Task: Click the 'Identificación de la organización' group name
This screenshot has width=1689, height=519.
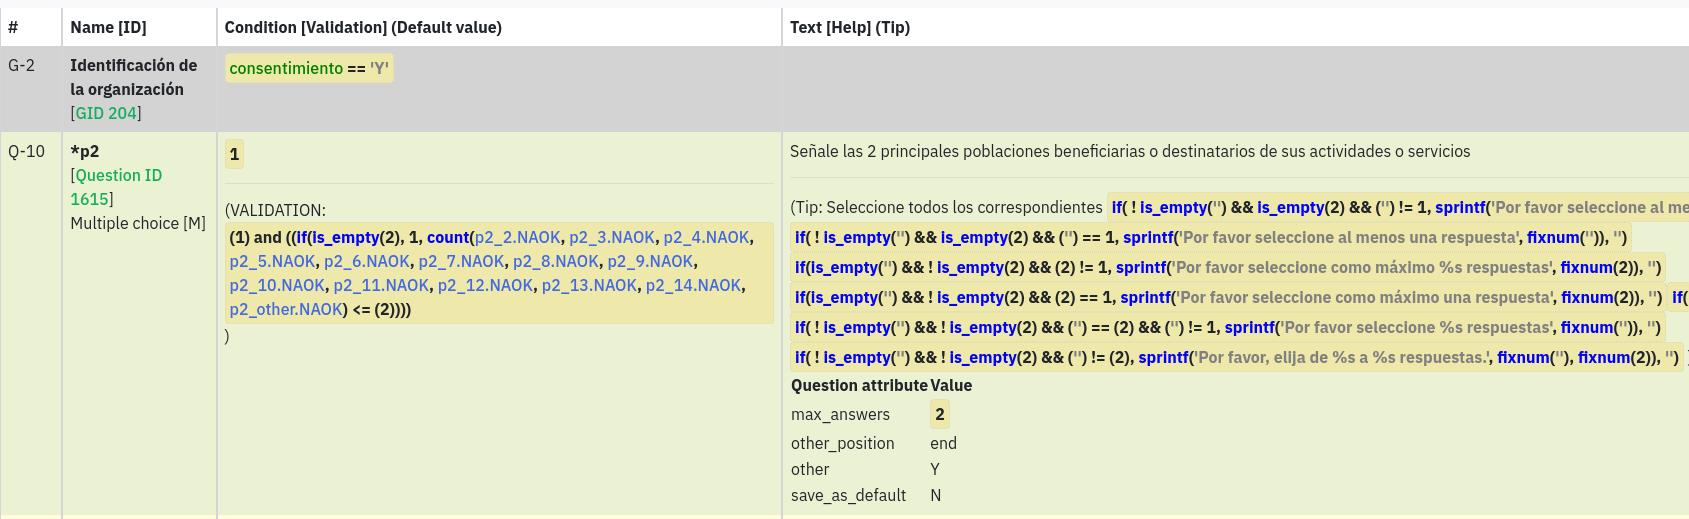Action: (133, 77)
